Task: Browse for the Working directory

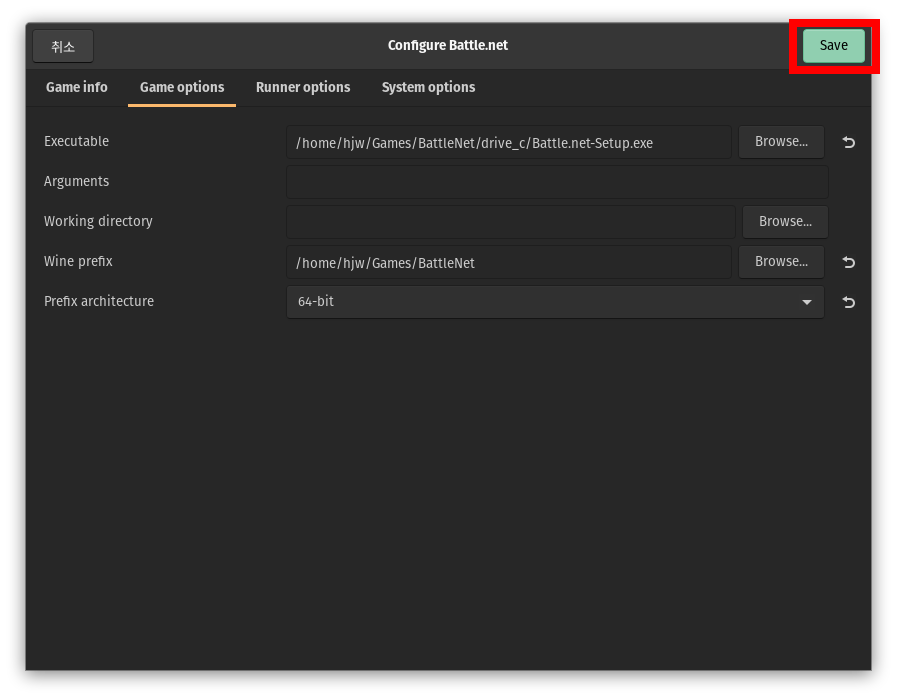Action: (785, 222)
